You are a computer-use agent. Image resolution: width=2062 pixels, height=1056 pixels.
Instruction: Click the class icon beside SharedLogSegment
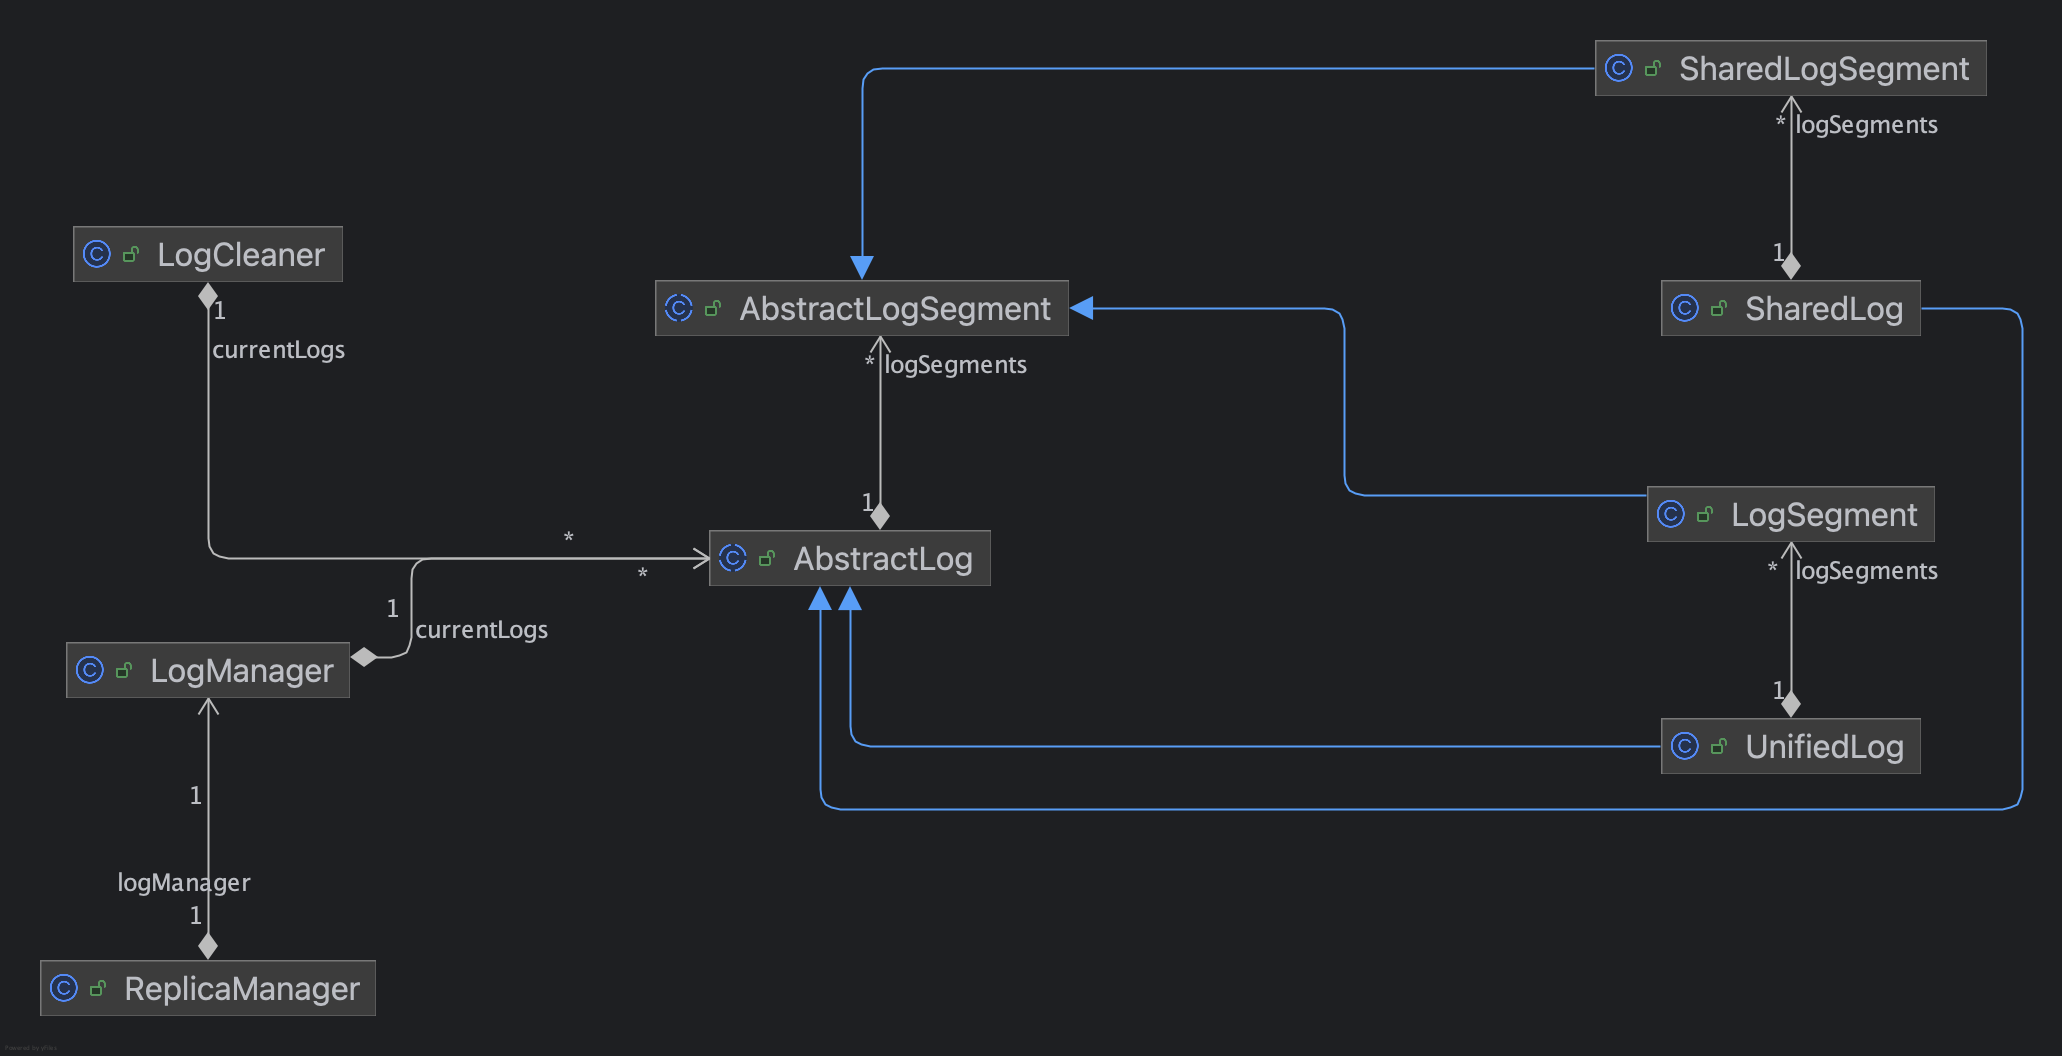click(1619, 68)
